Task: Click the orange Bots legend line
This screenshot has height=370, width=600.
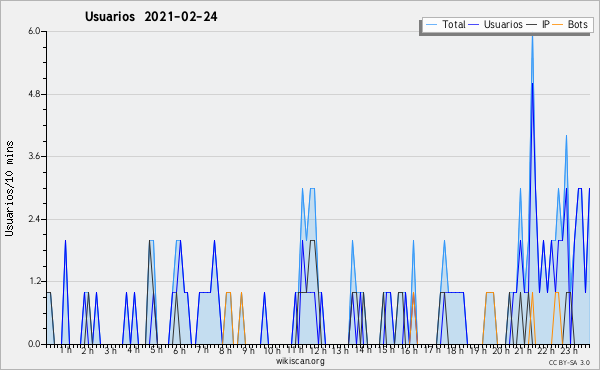Action: pyautogui.click(x=558, y=24)
